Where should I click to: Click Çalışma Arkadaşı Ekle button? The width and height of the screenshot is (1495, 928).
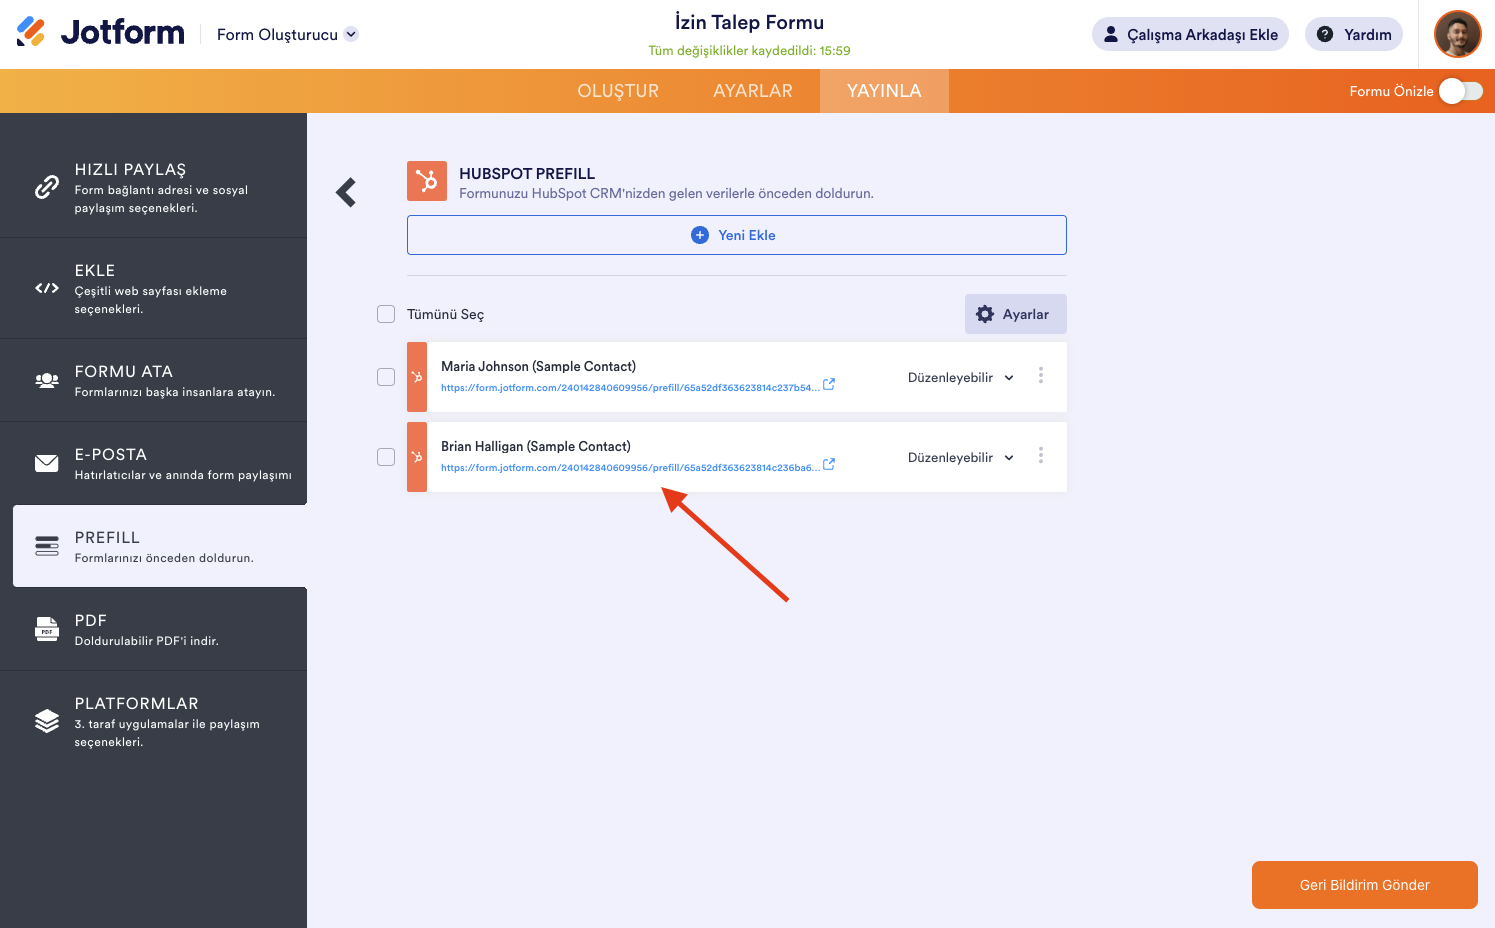tap(1190, 34)
